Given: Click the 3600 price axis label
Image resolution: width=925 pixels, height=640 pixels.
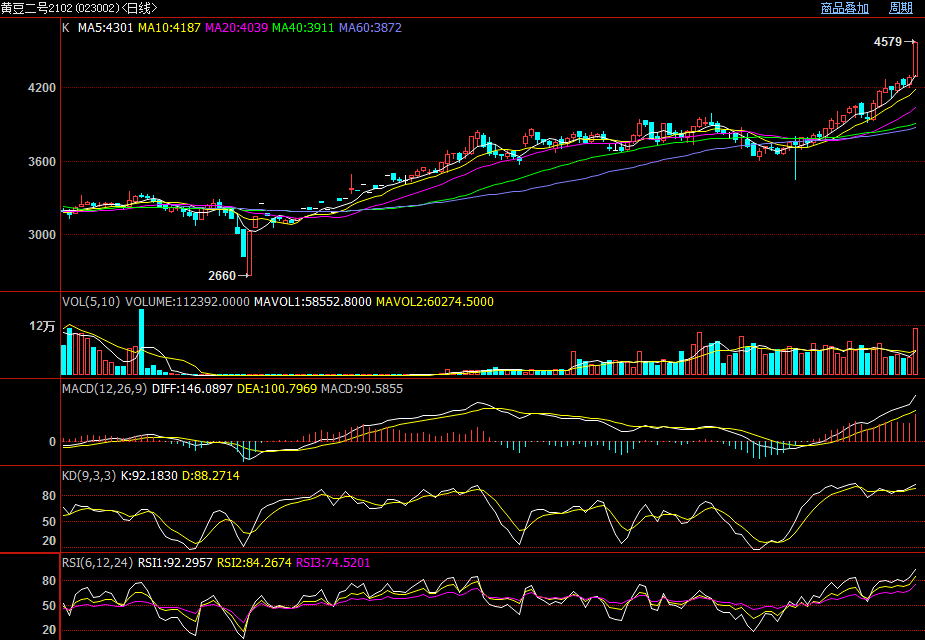Looking at the screenshot, I should (42, 162).
